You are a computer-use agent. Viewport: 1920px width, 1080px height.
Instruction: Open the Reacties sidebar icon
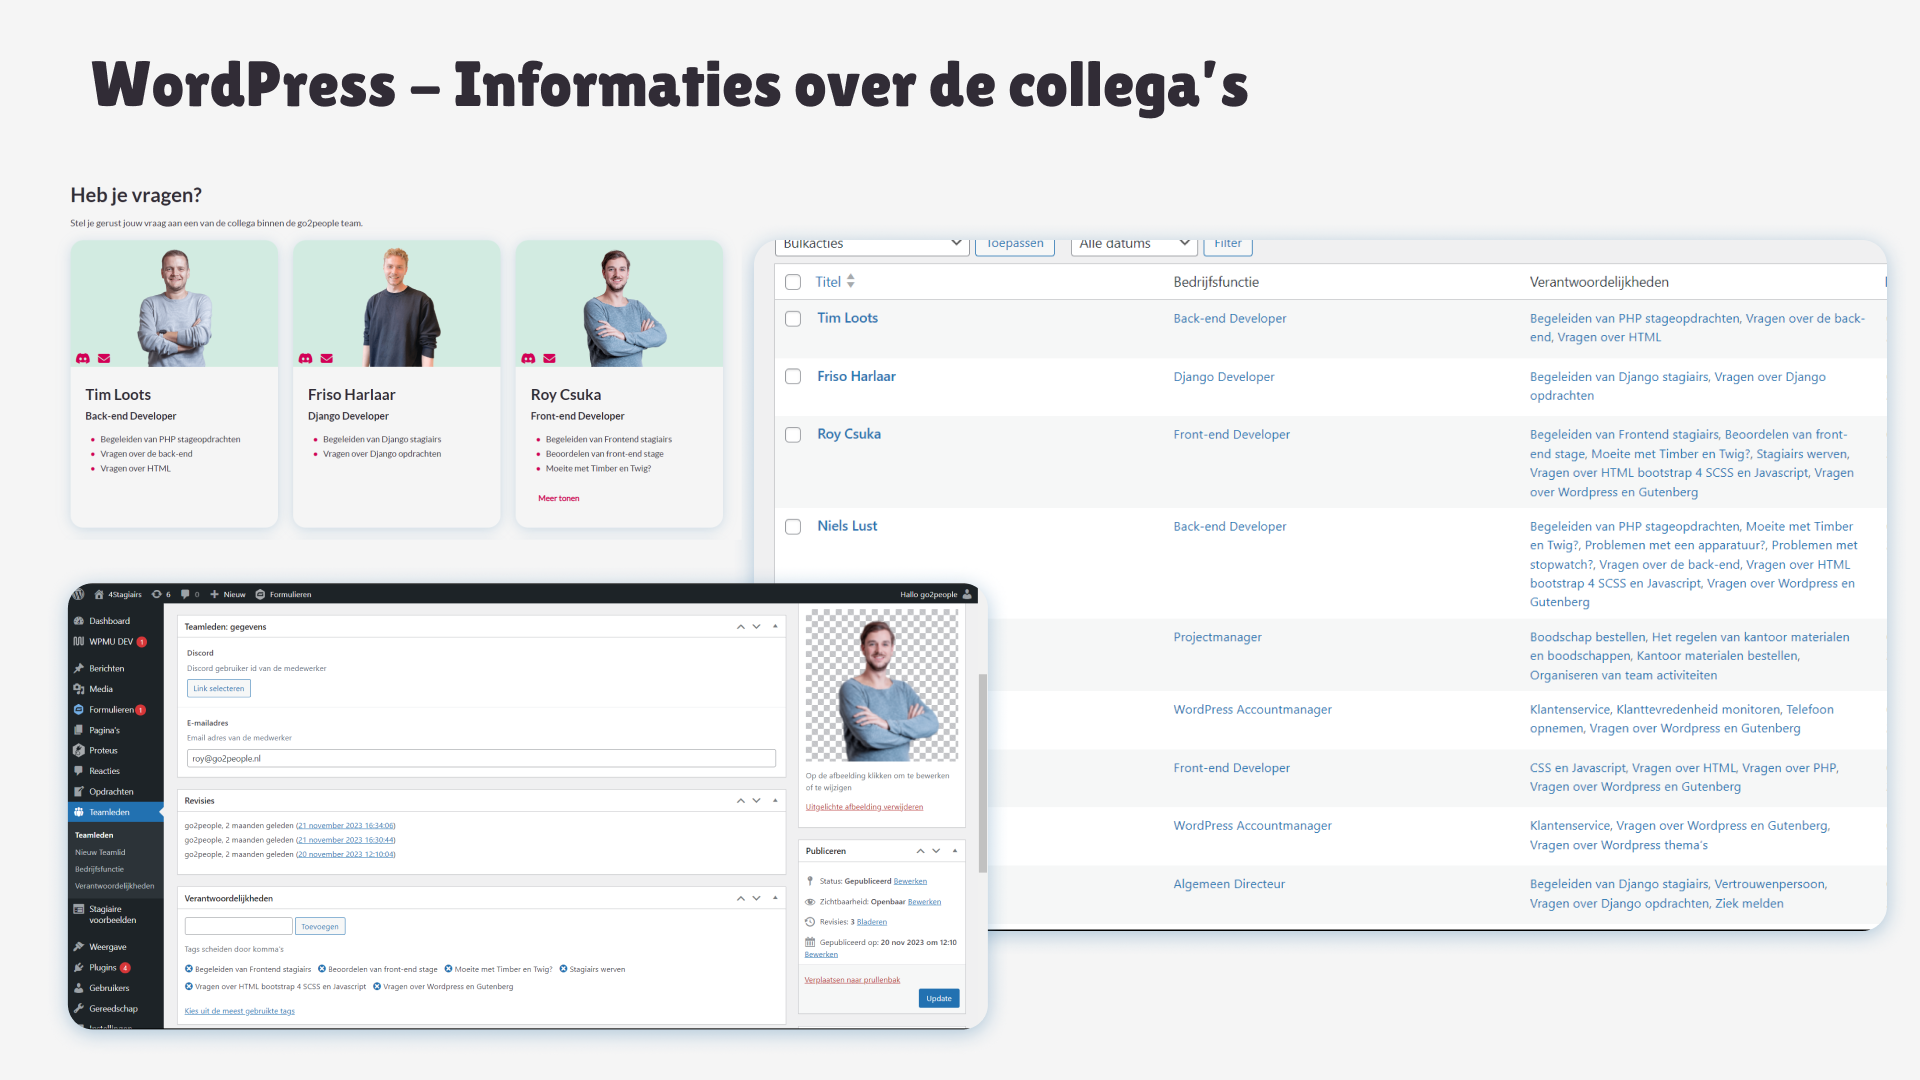(x=79, y=771)
